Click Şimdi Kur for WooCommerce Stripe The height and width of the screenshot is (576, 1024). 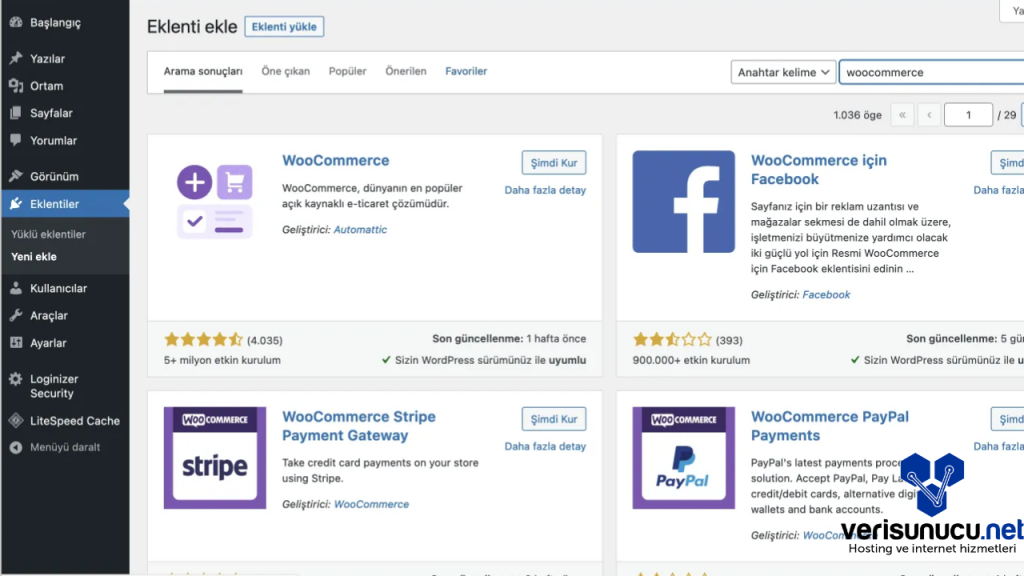click(x=554, y=419)
